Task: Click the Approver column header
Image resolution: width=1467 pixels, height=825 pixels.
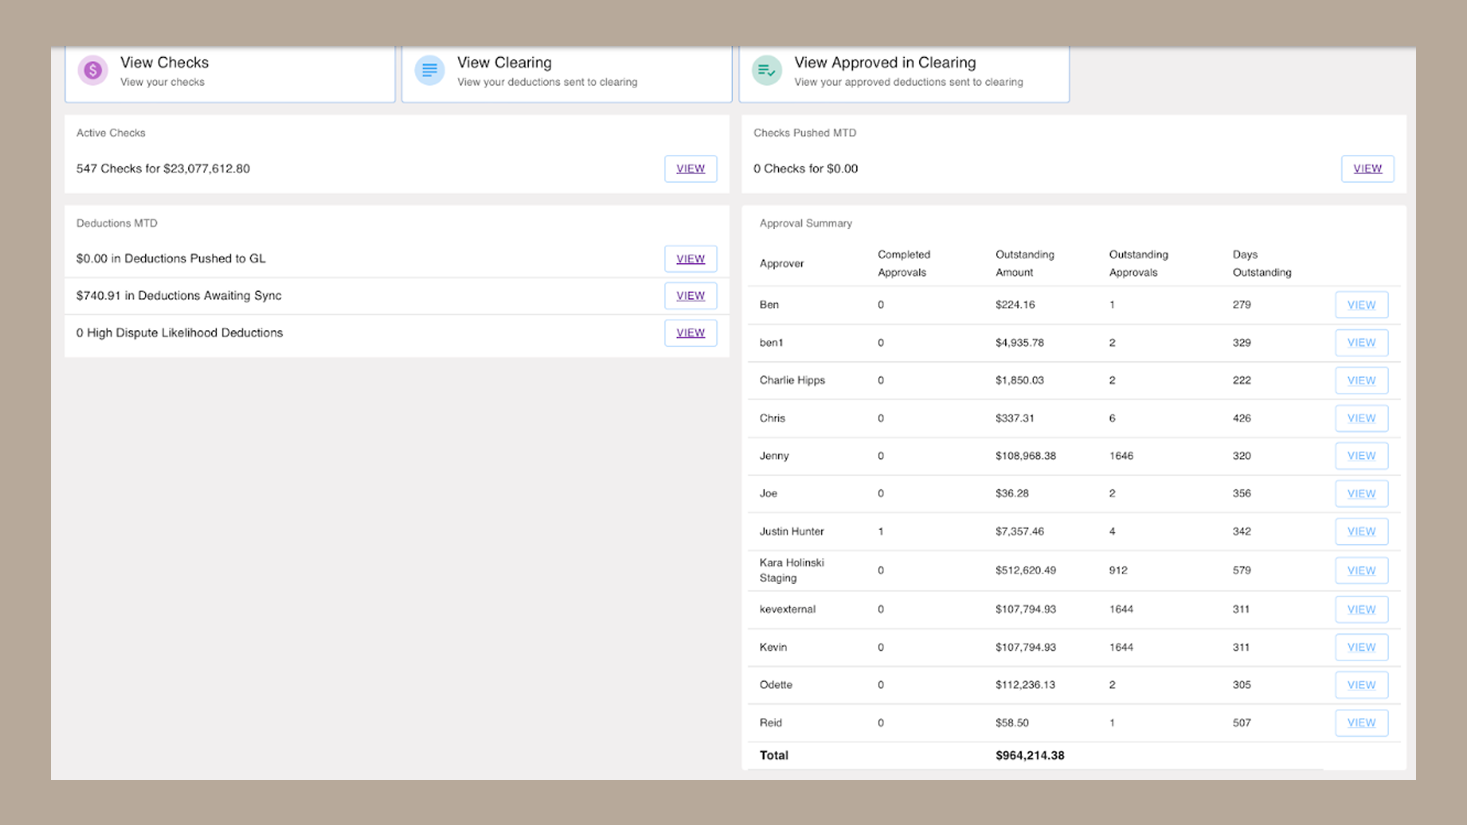Action: [x=781, y=264]
